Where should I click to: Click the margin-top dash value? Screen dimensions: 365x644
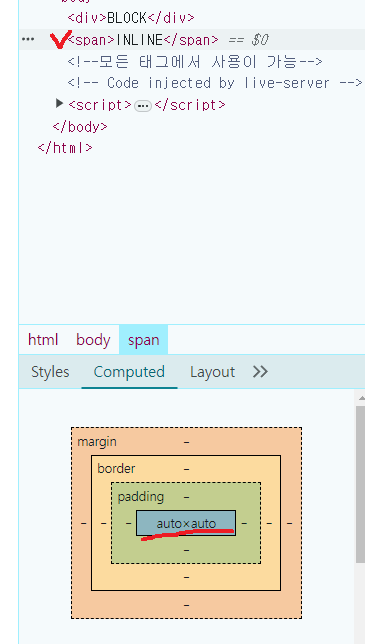click(x=186, y=442)
